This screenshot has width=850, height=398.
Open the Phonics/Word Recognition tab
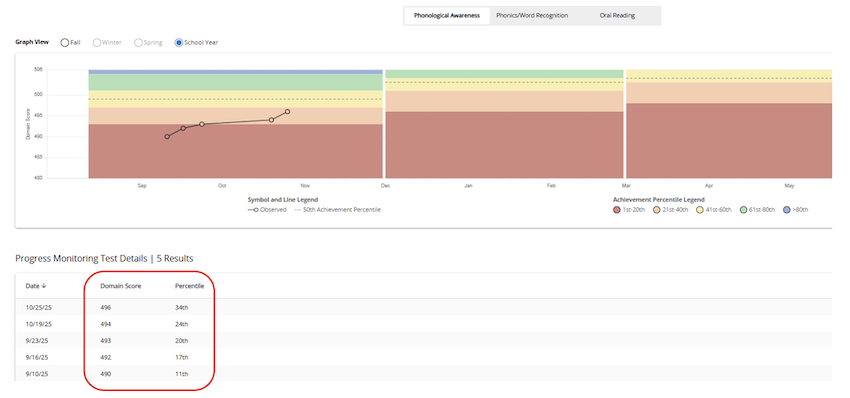pos(532,16)
